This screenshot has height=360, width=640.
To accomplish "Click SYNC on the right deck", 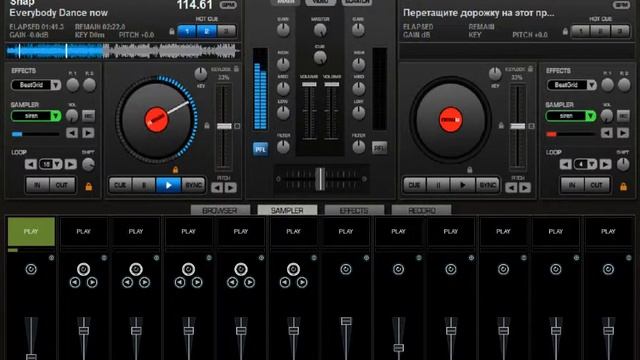I will pyautogui.click(x=487, y=185).
